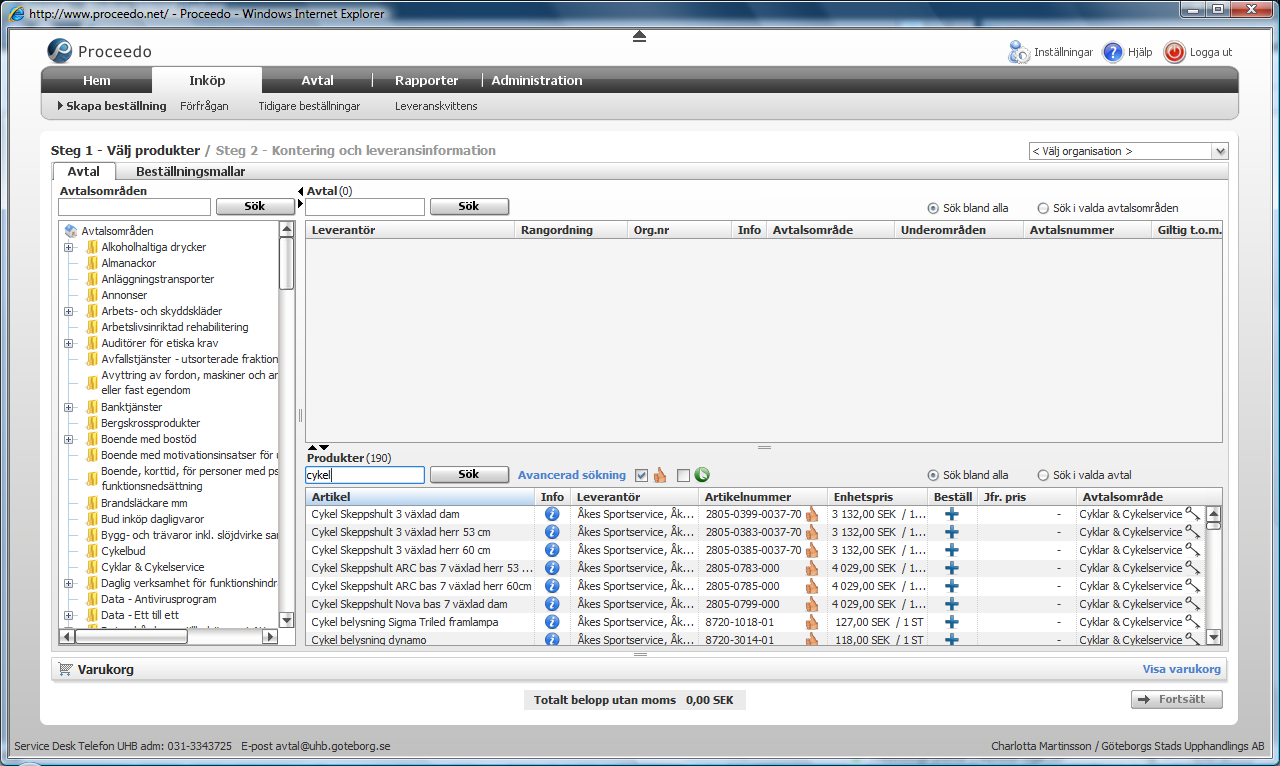Select Sök i valda avtalsområden
Viewport: 1280px width, 766px height.
1043,208
